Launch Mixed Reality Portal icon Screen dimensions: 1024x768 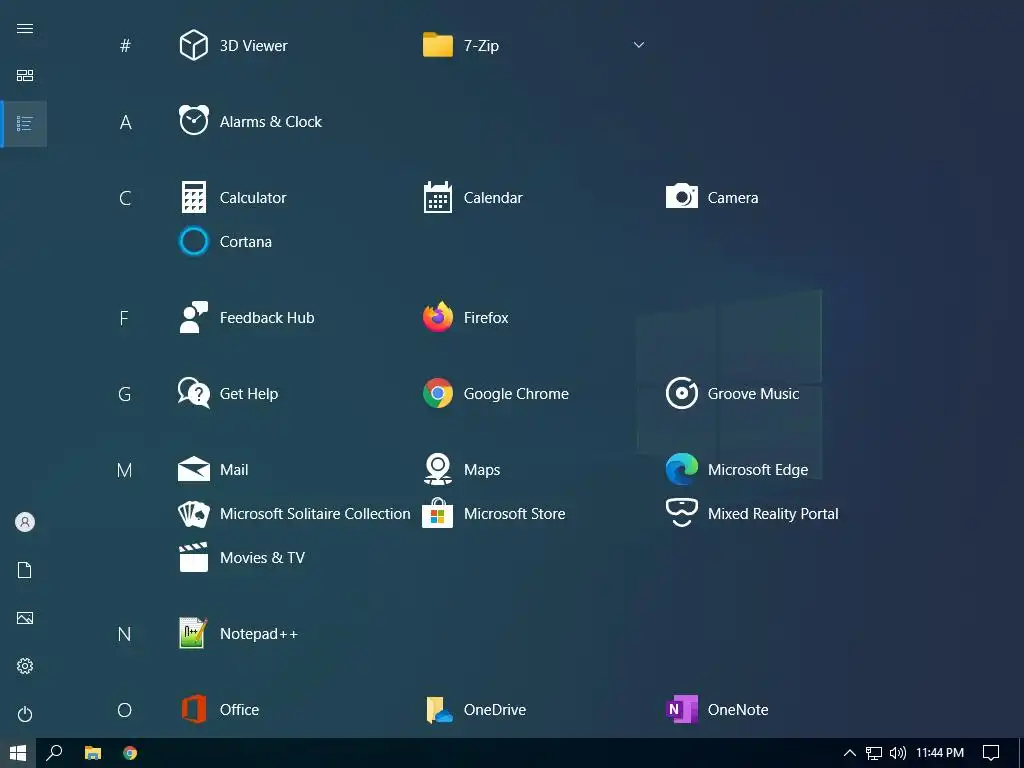point(681,513)
